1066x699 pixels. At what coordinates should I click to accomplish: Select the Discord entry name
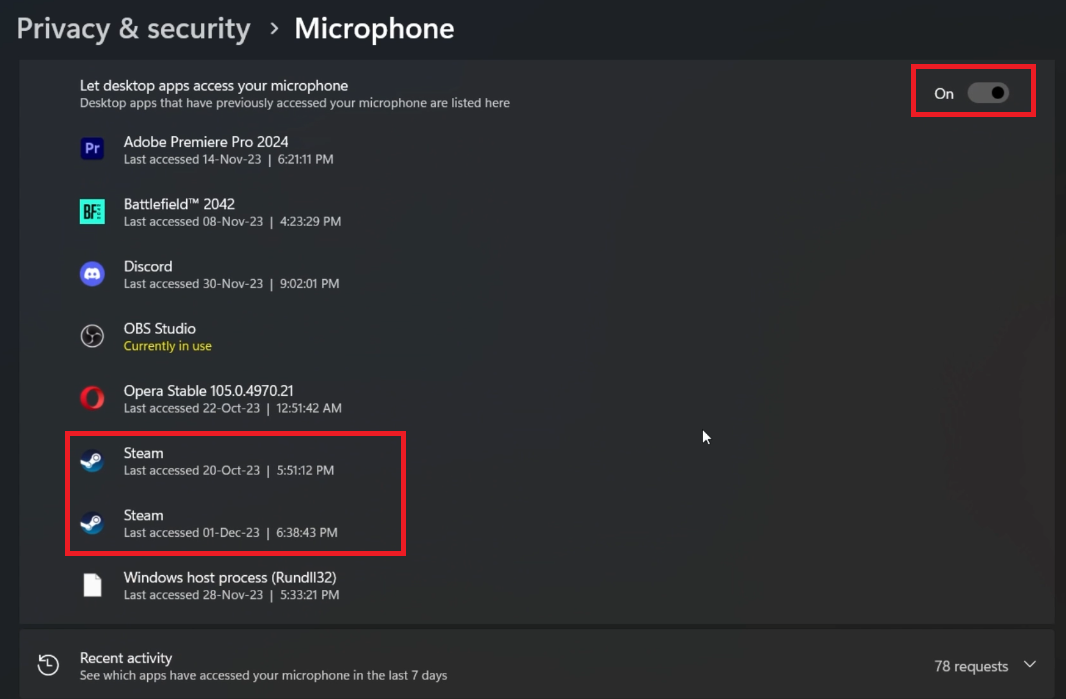click(x=148, y=266)
